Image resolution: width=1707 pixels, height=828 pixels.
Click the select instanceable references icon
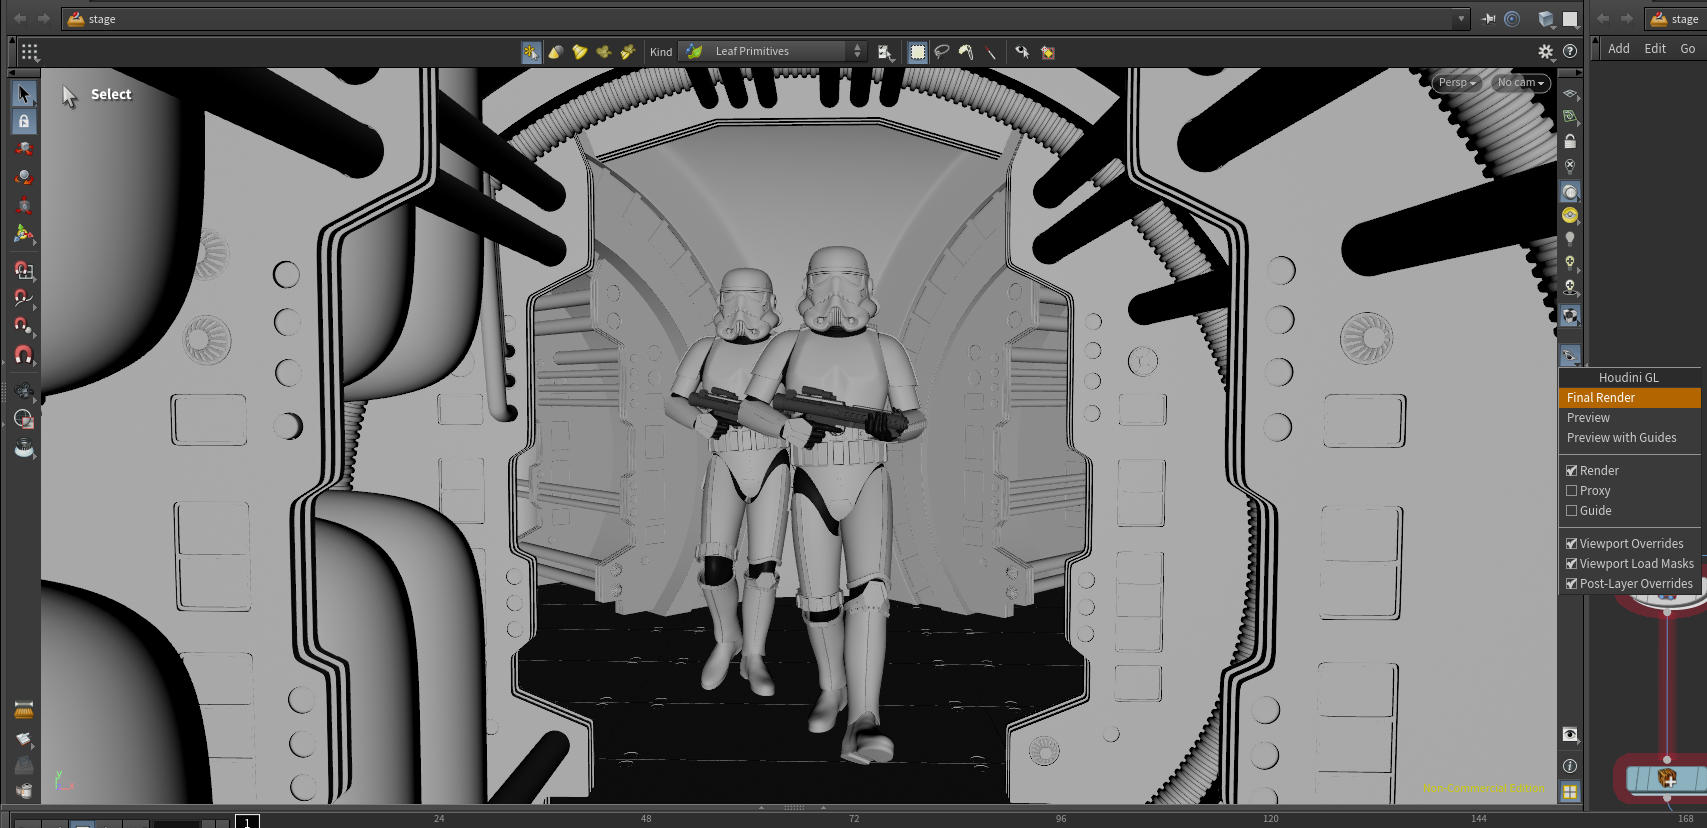[627, 52]
